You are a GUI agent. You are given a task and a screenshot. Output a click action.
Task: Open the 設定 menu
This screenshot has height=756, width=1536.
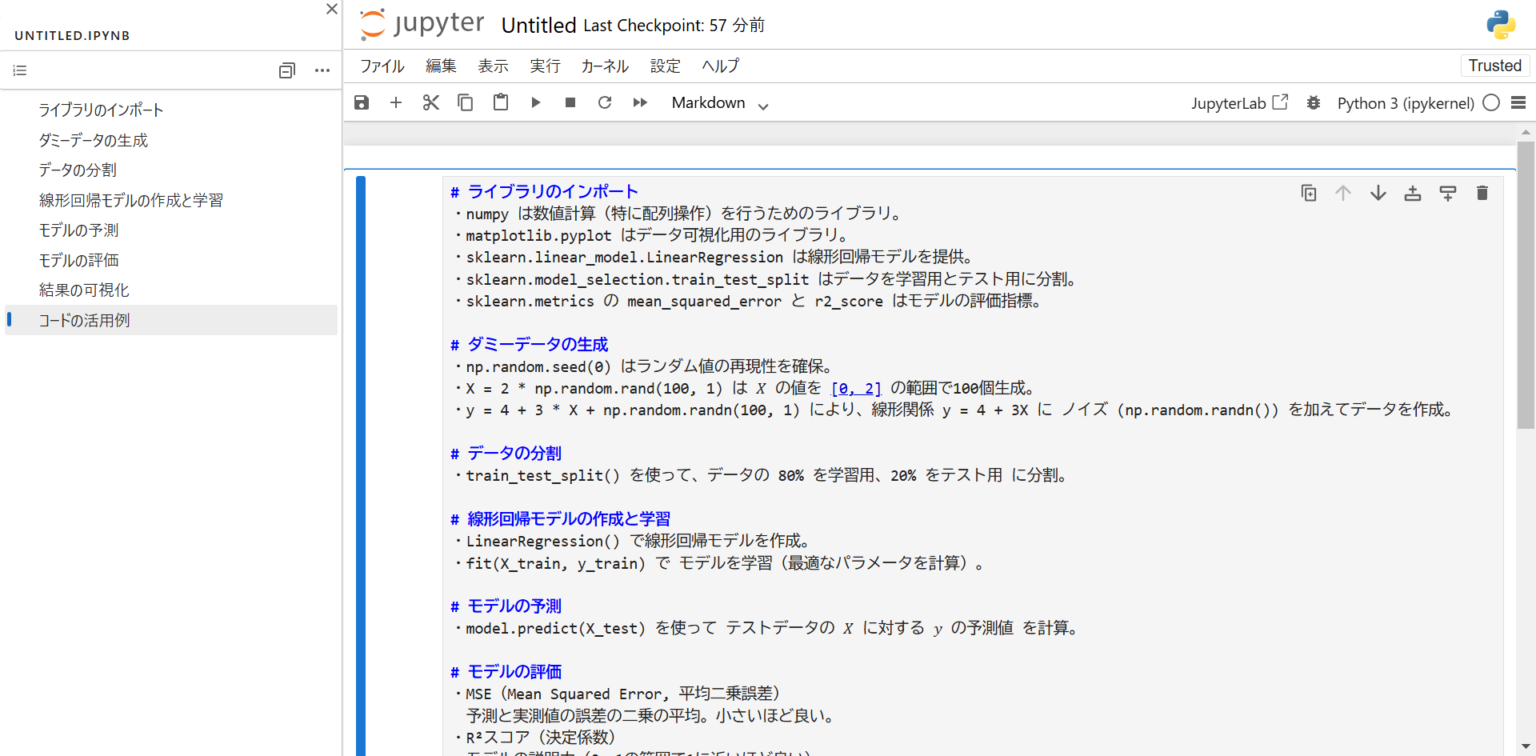[x=665, y=66]
